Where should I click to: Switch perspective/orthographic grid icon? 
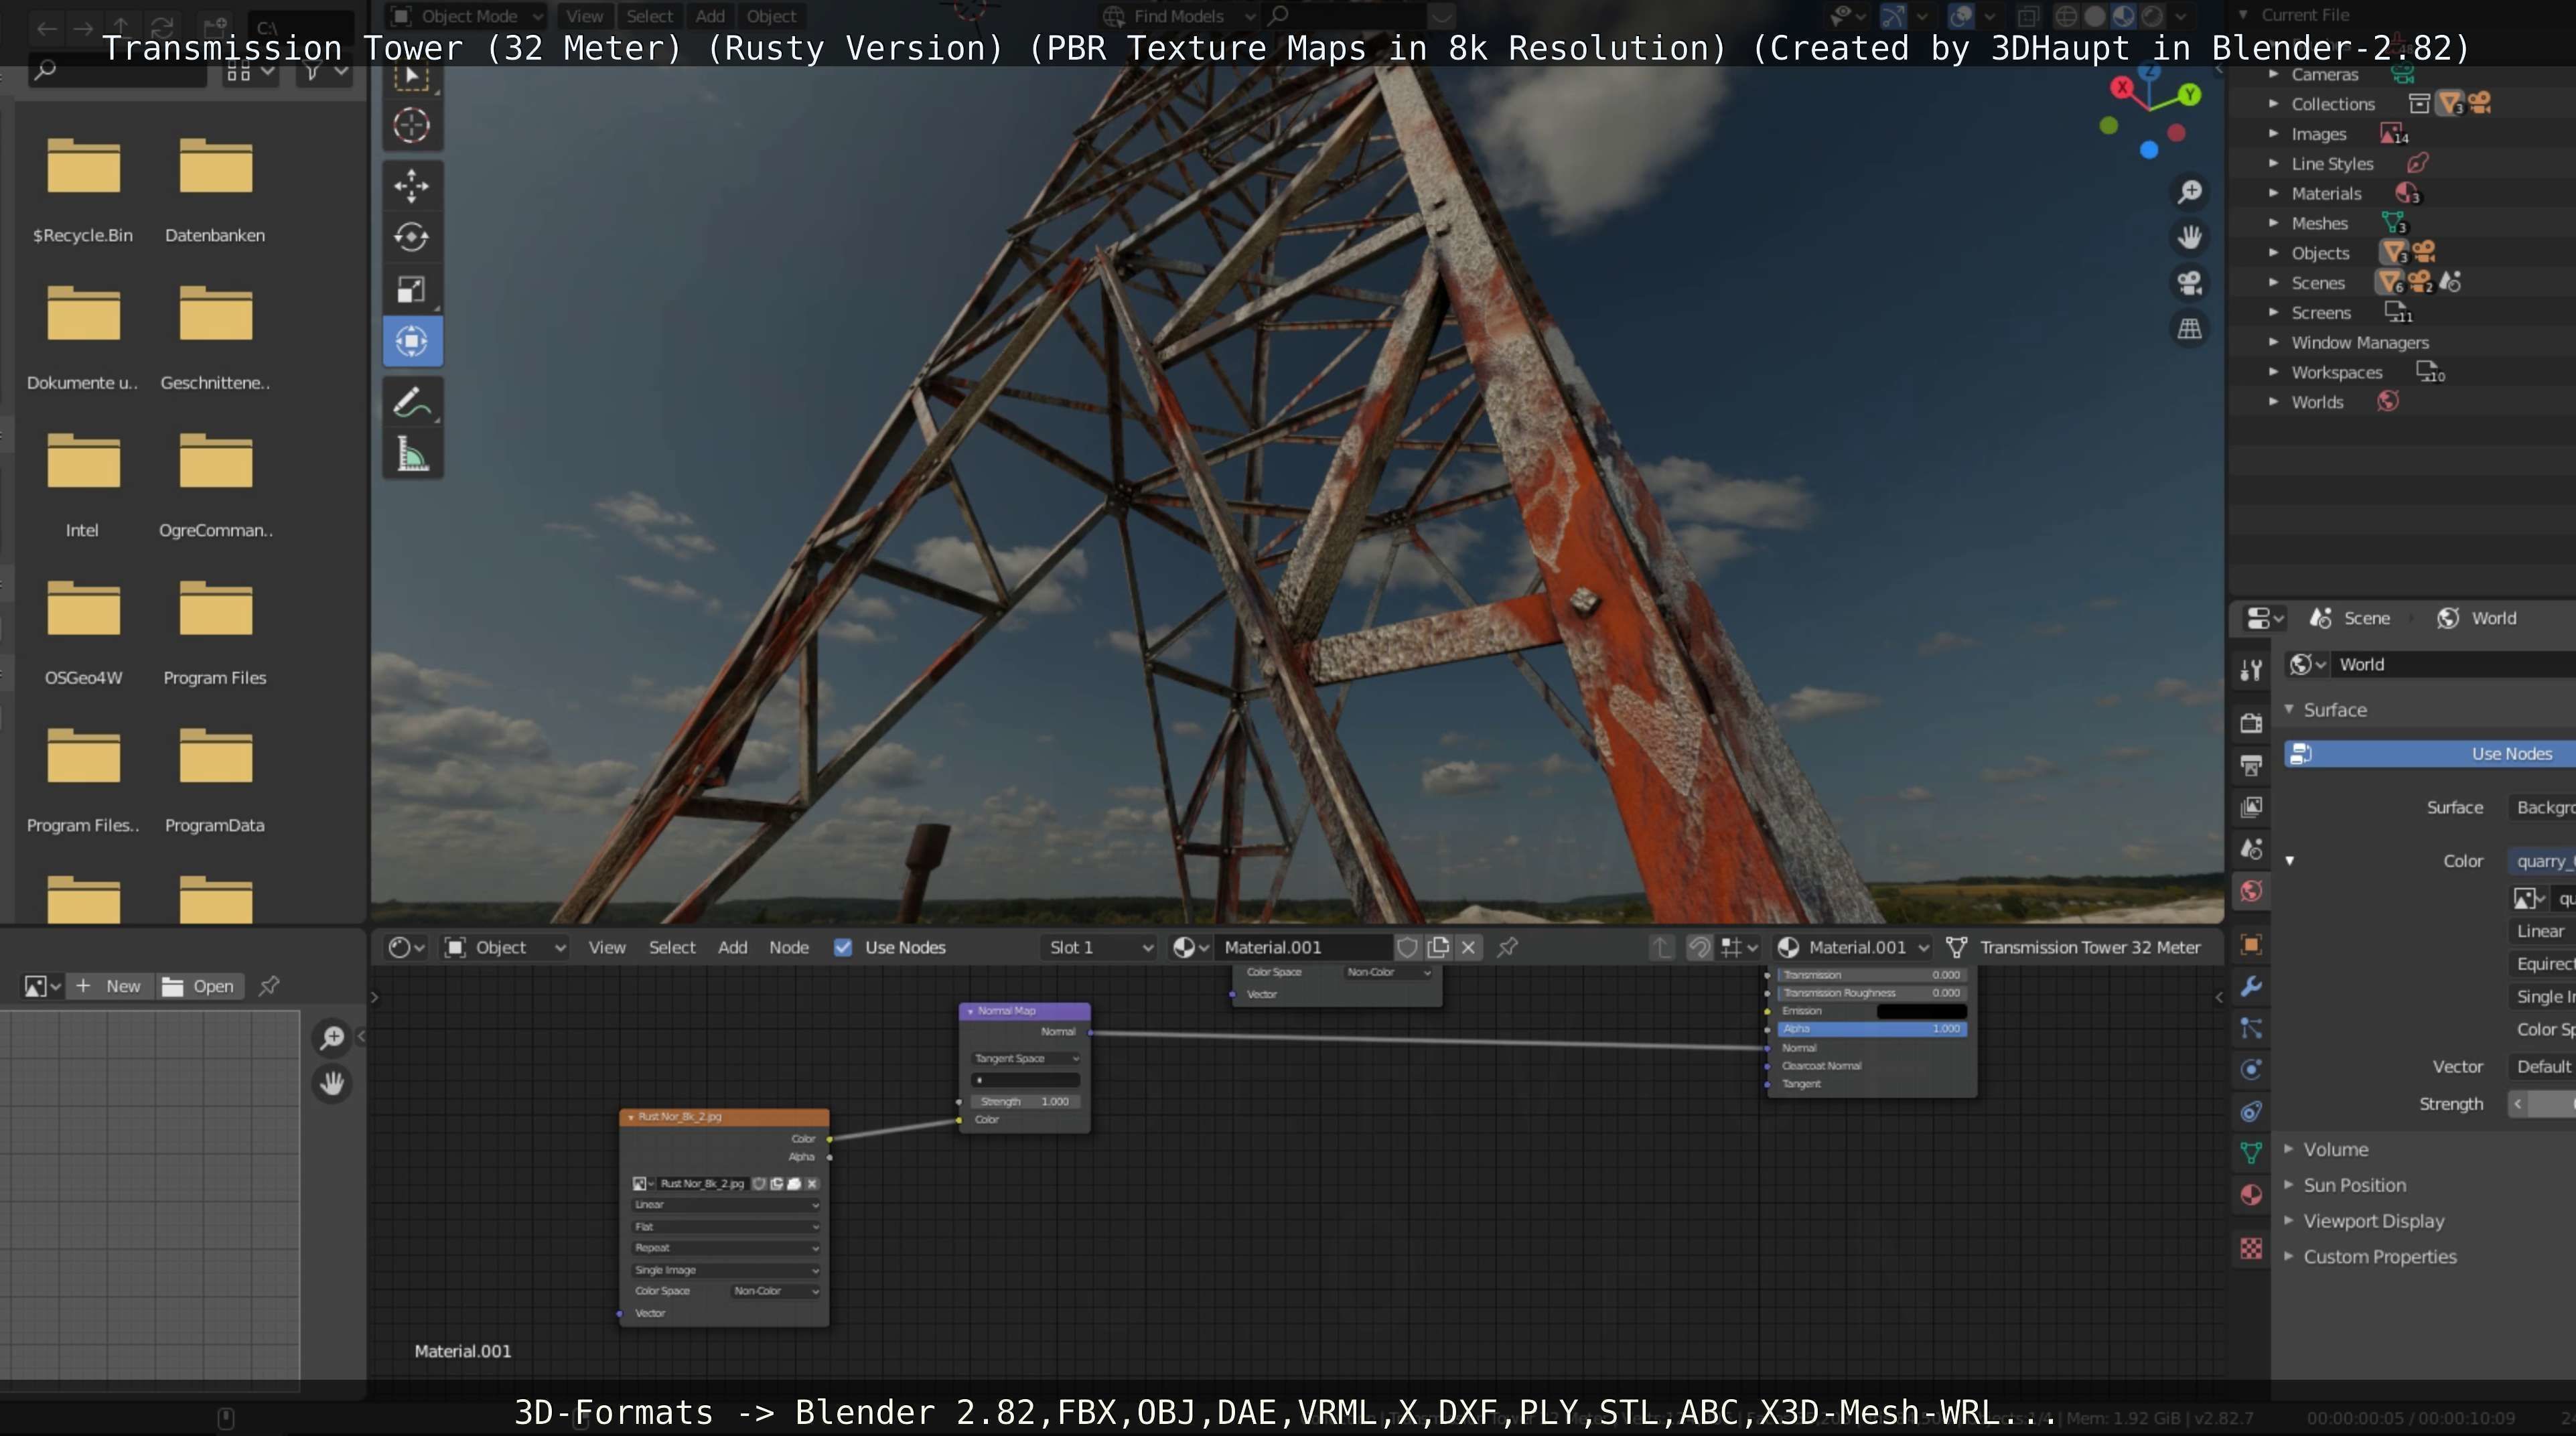pyautogui.click(x=2189, y=329)
